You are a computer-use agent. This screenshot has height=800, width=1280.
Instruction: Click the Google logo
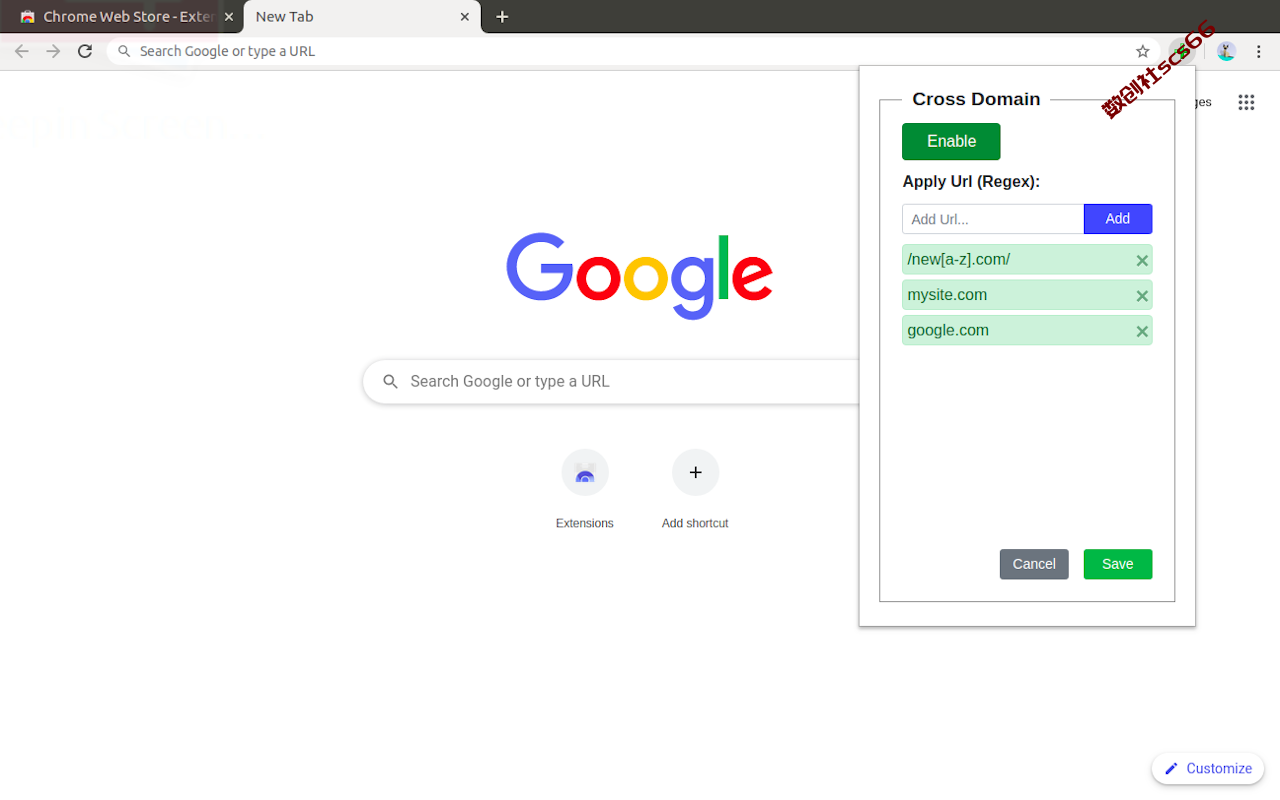(x=639, y=275)
